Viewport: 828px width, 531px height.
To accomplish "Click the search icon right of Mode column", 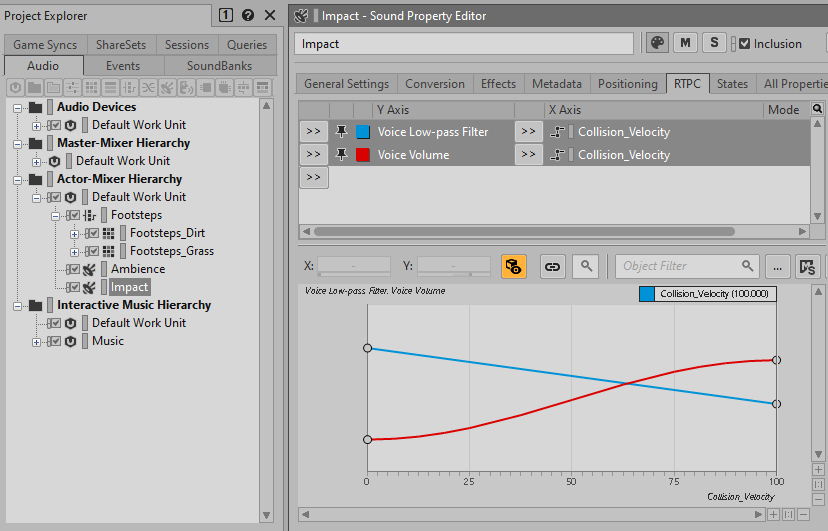I will point(817,109).
